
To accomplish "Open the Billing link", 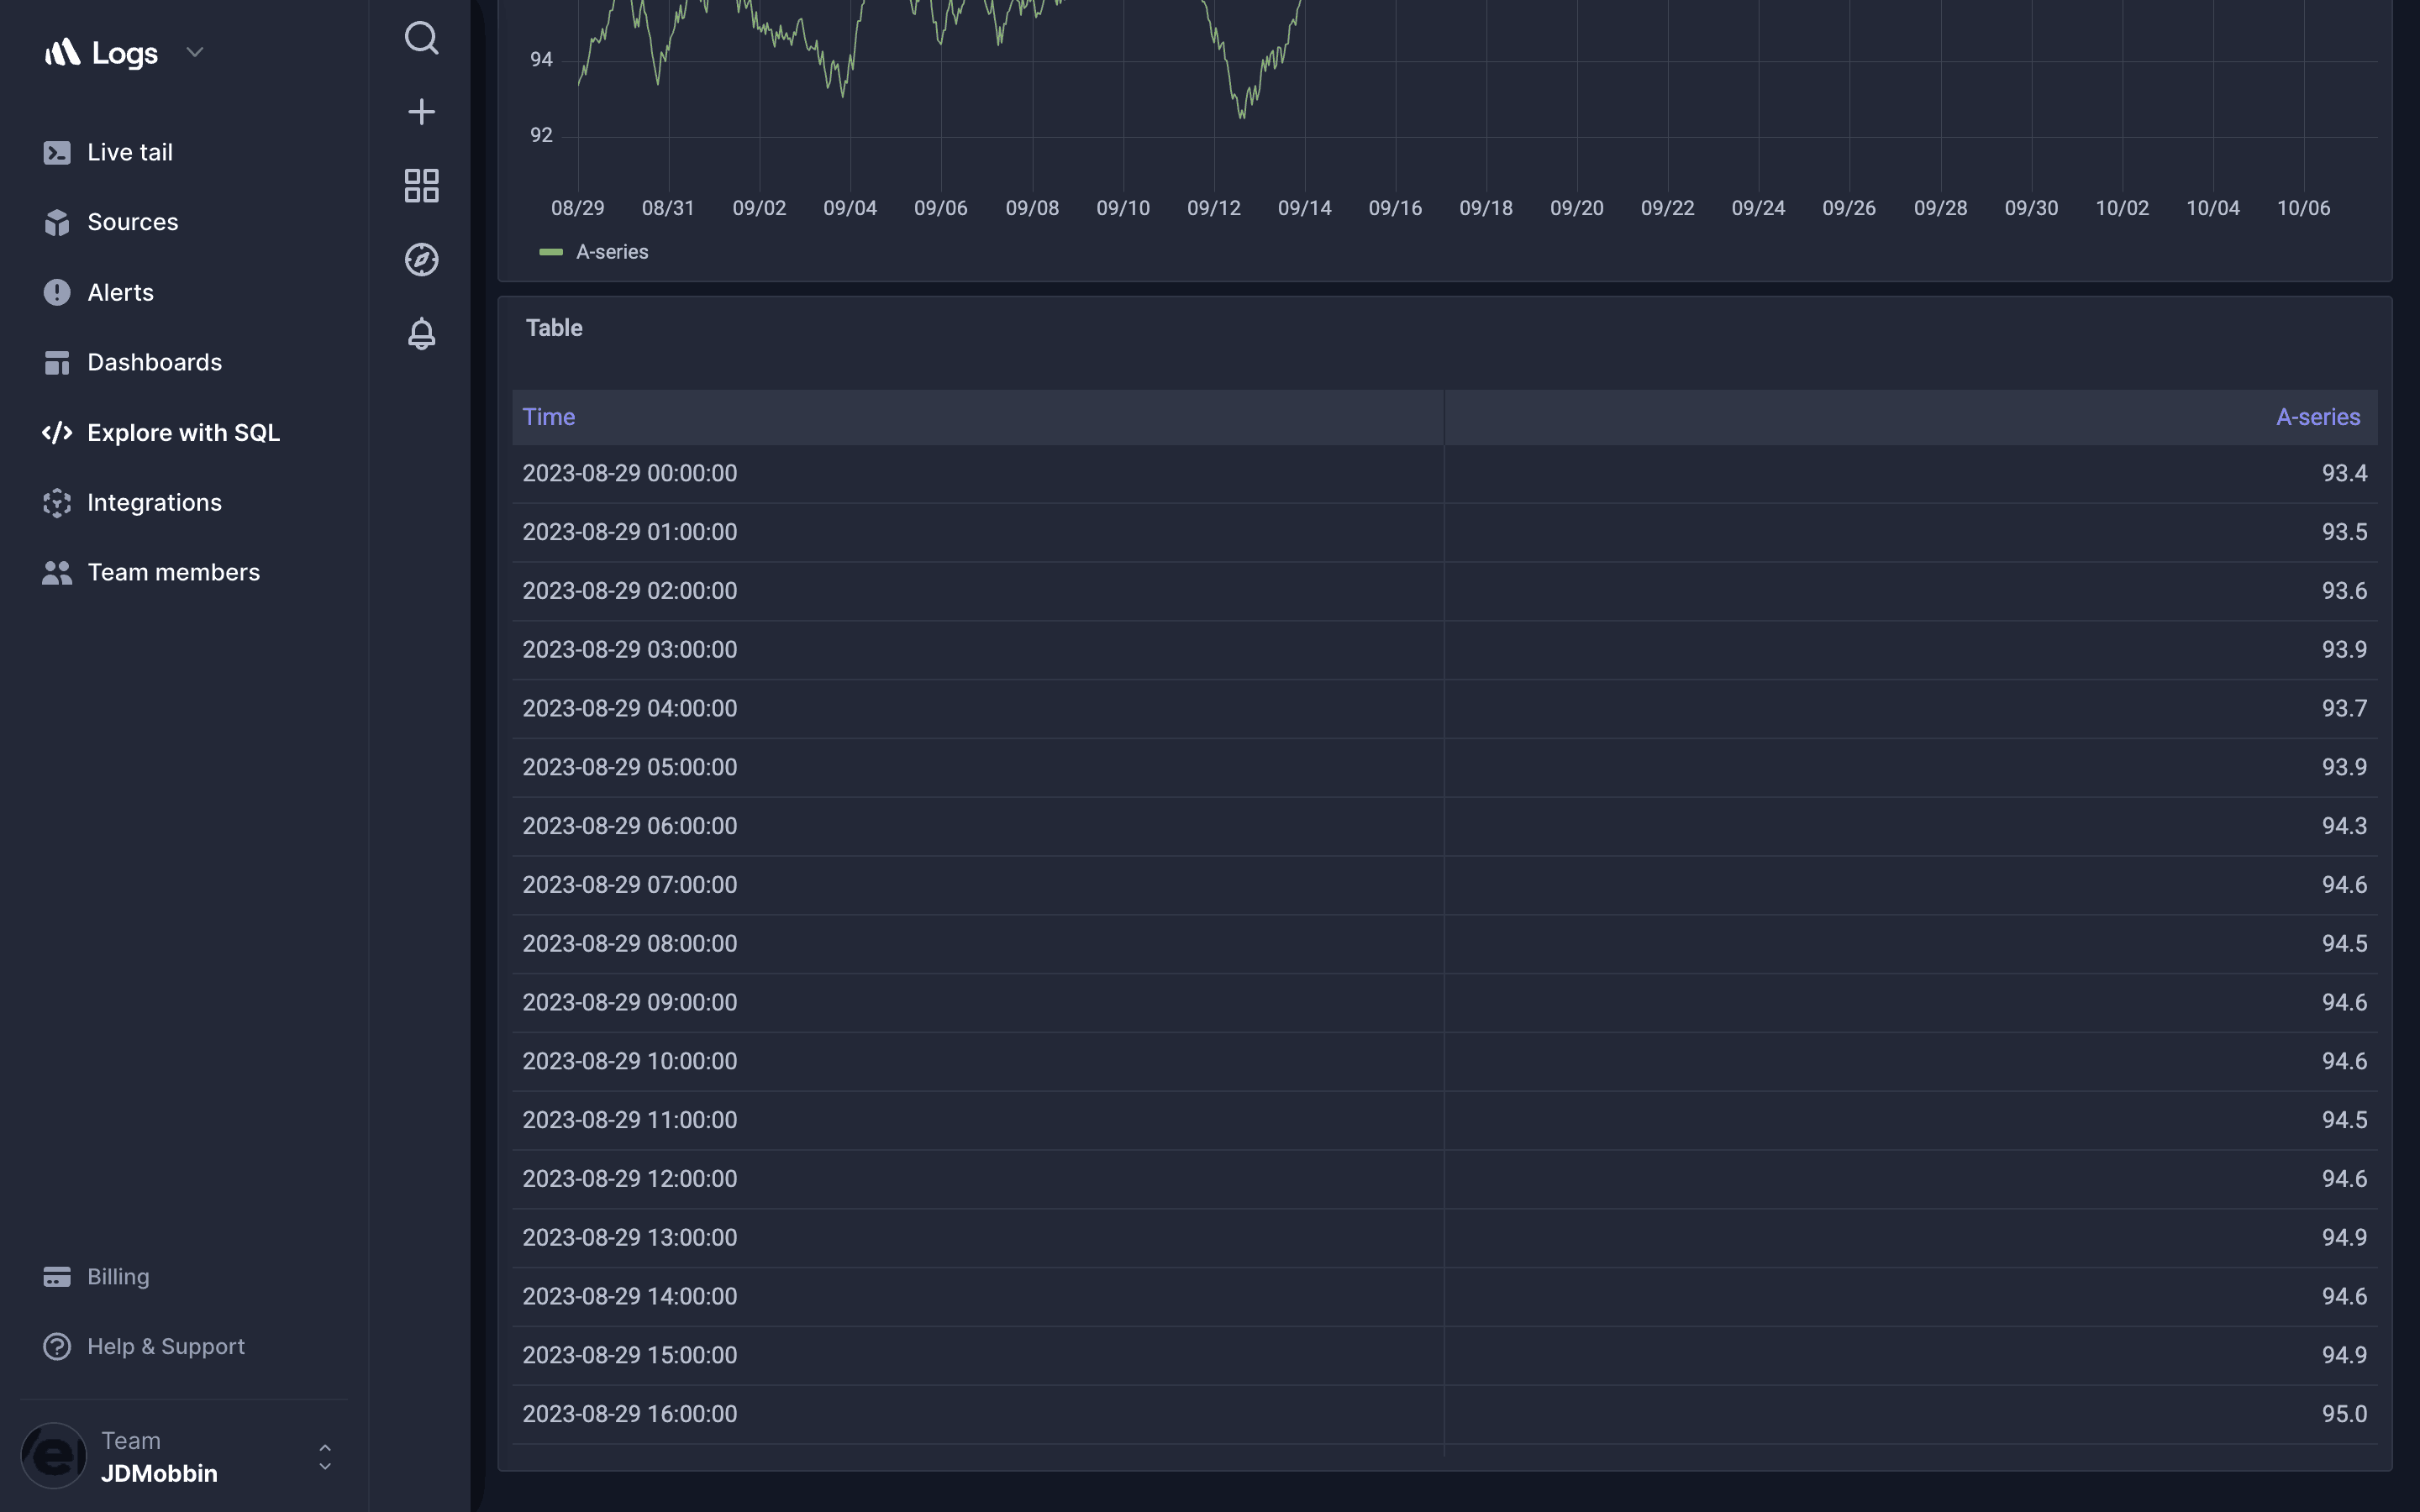I will click(x=118, y=1277).
